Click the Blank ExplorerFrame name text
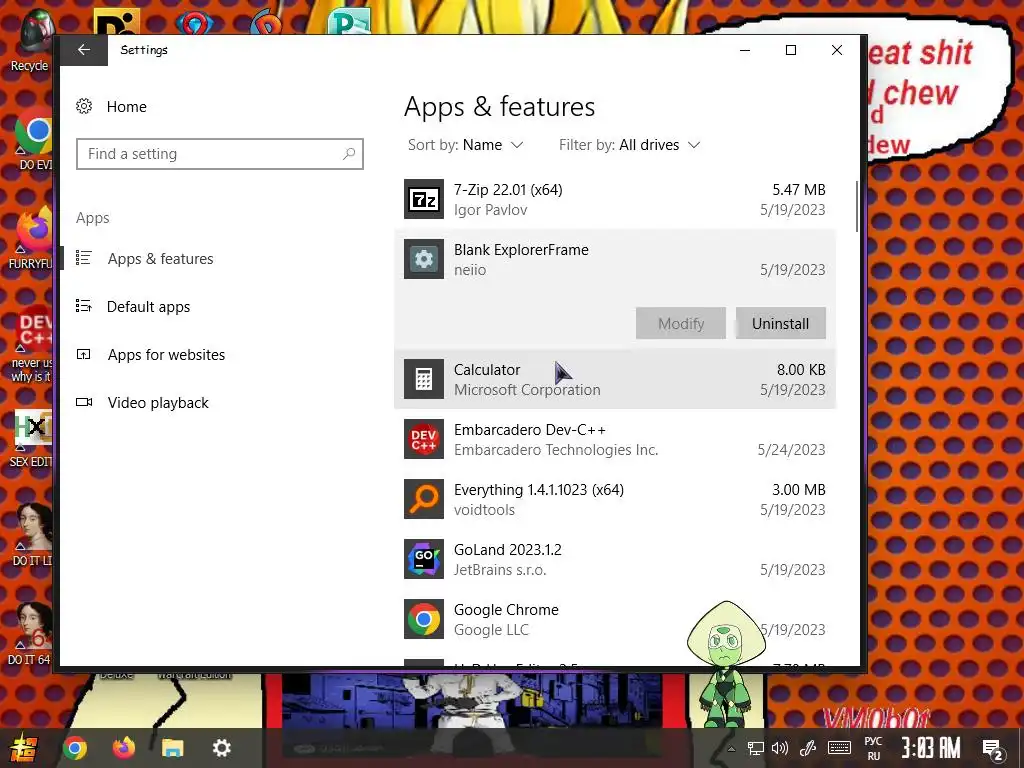The height and width of the screenshot is (768, 1024). (x=521, y=250)
